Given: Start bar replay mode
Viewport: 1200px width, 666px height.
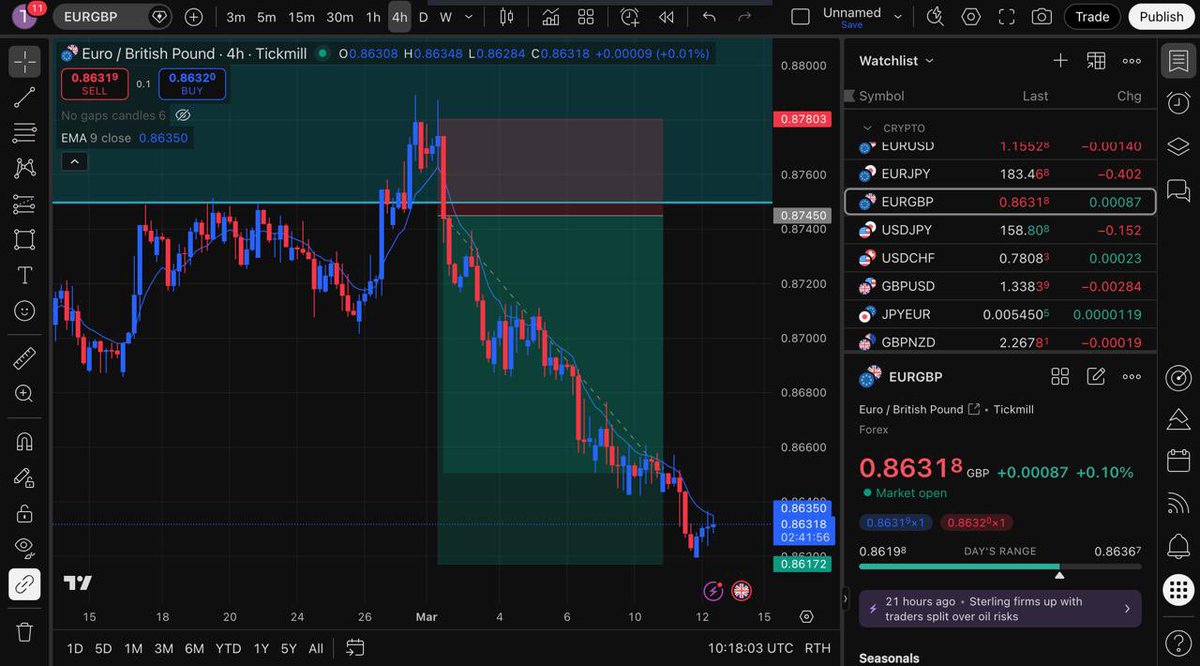Looking at the screenshot, I should tap(666, 17).
